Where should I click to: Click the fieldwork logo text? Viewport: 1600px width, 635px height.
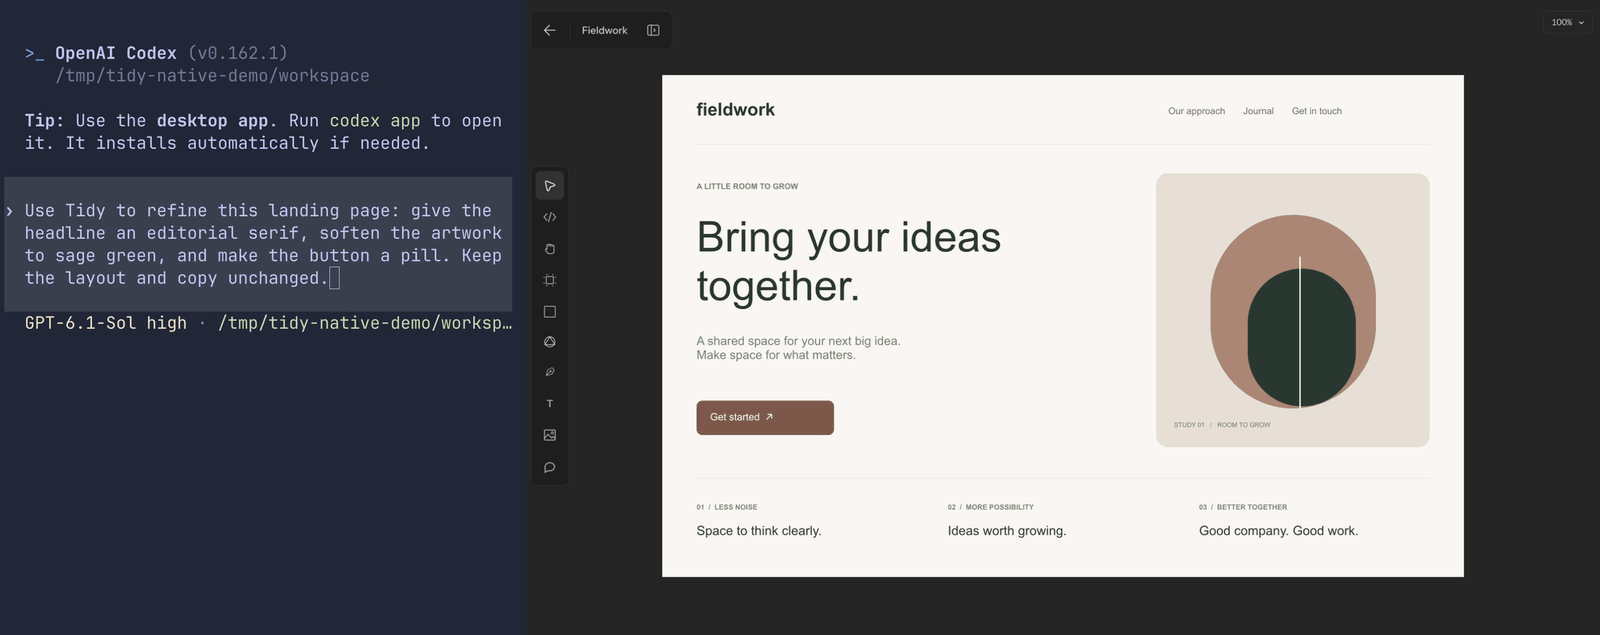click(735, 110)
